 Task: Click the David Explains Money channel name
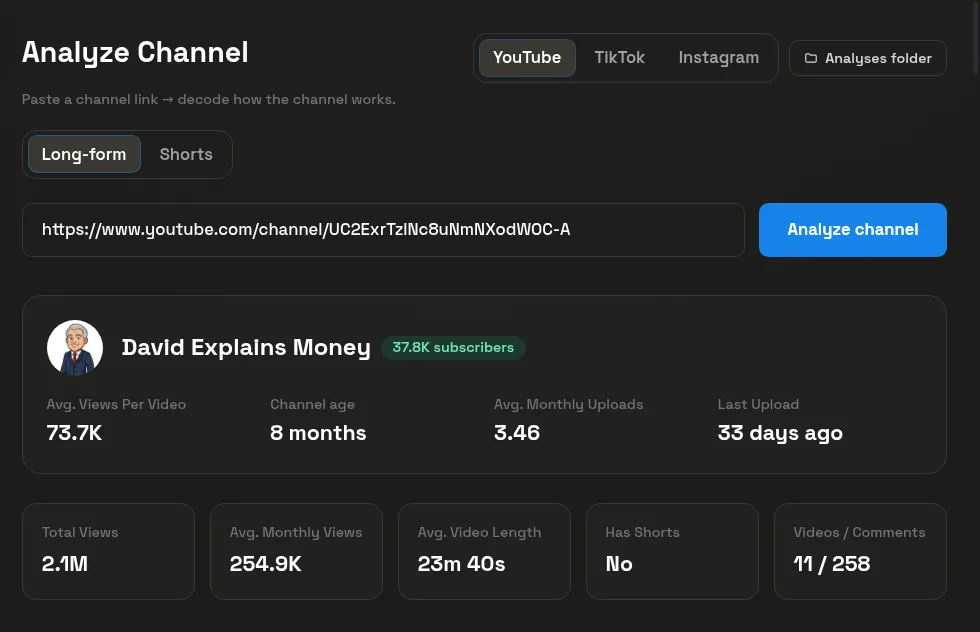[246, 347]
